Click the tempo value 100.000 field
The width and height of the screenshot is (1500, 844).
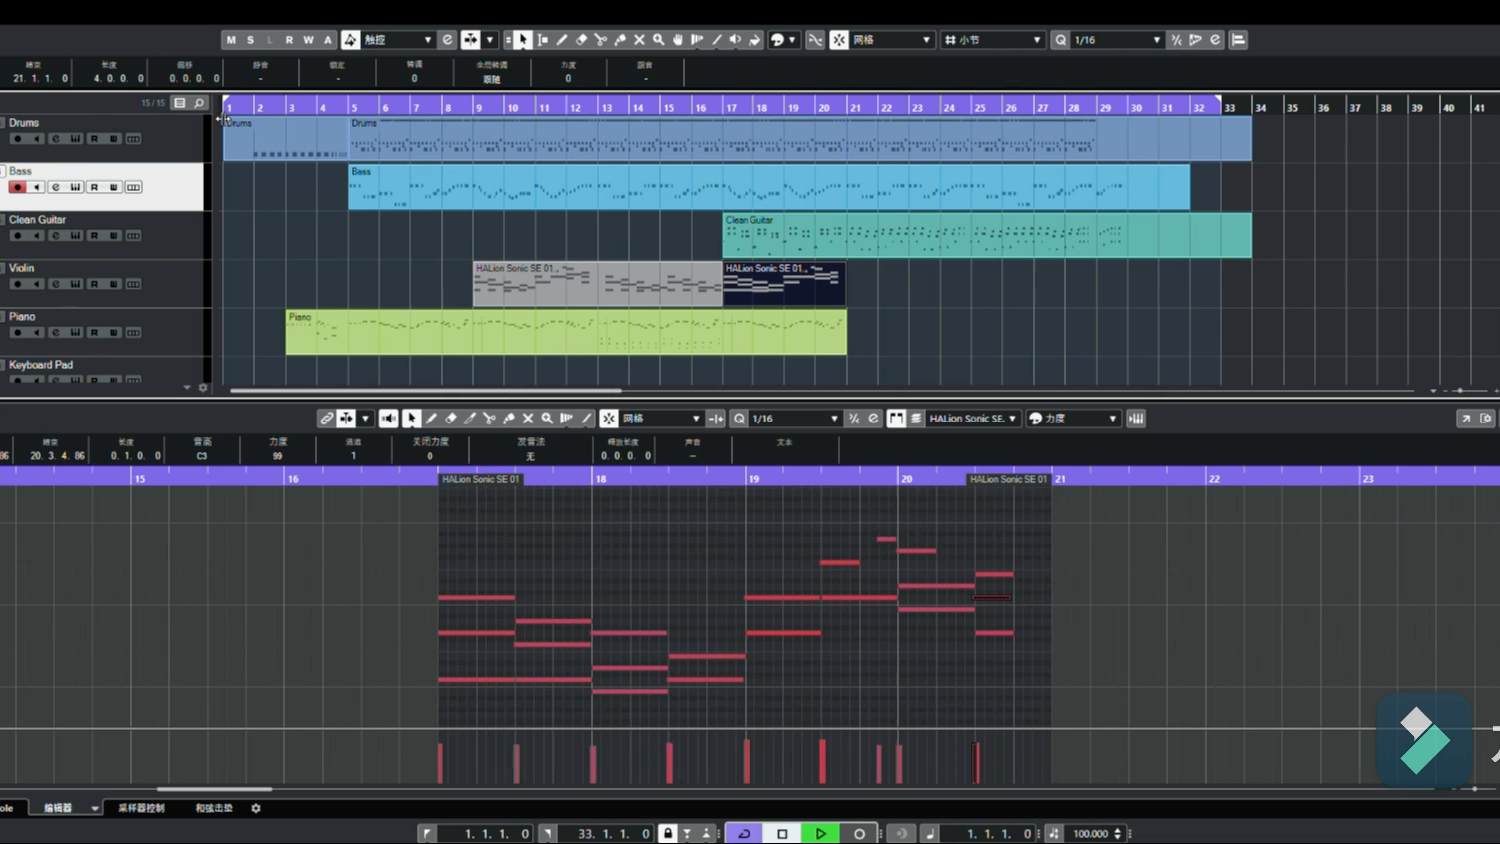pyautogui.click(x=1090, y=833)
